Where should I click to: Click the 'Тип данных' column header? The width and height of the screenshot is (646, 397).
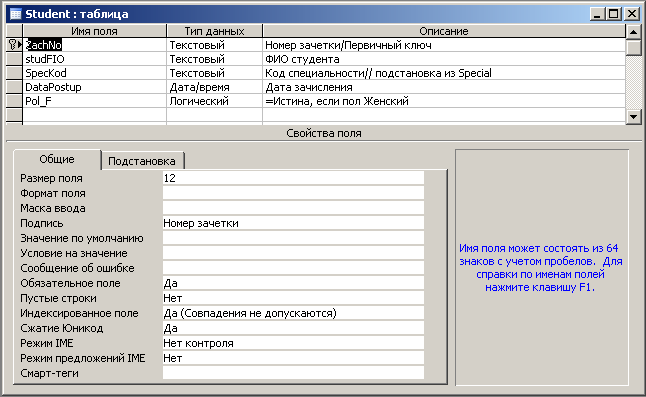[215, 31]
